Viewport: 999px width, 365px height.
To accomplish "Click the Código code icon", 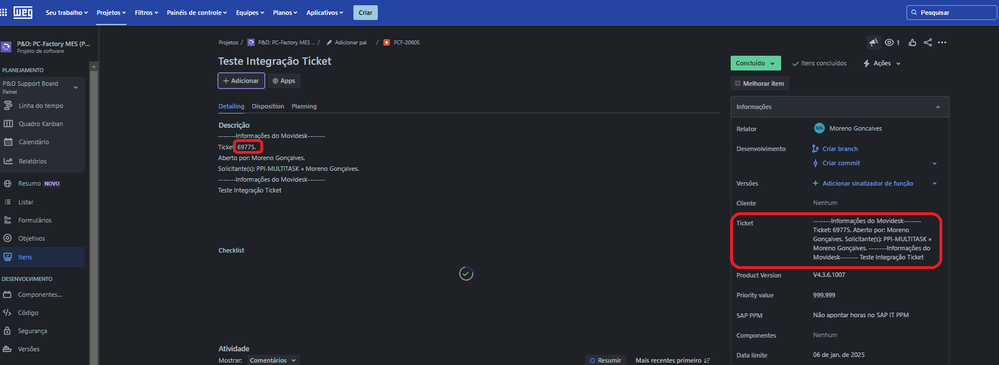I will click(8, 313).
